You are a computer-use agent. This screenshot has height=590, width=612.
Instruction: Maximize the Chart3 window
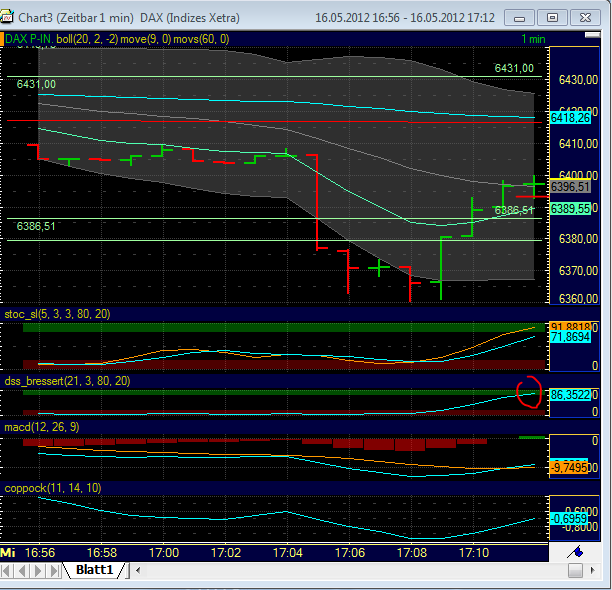(552, 18)
